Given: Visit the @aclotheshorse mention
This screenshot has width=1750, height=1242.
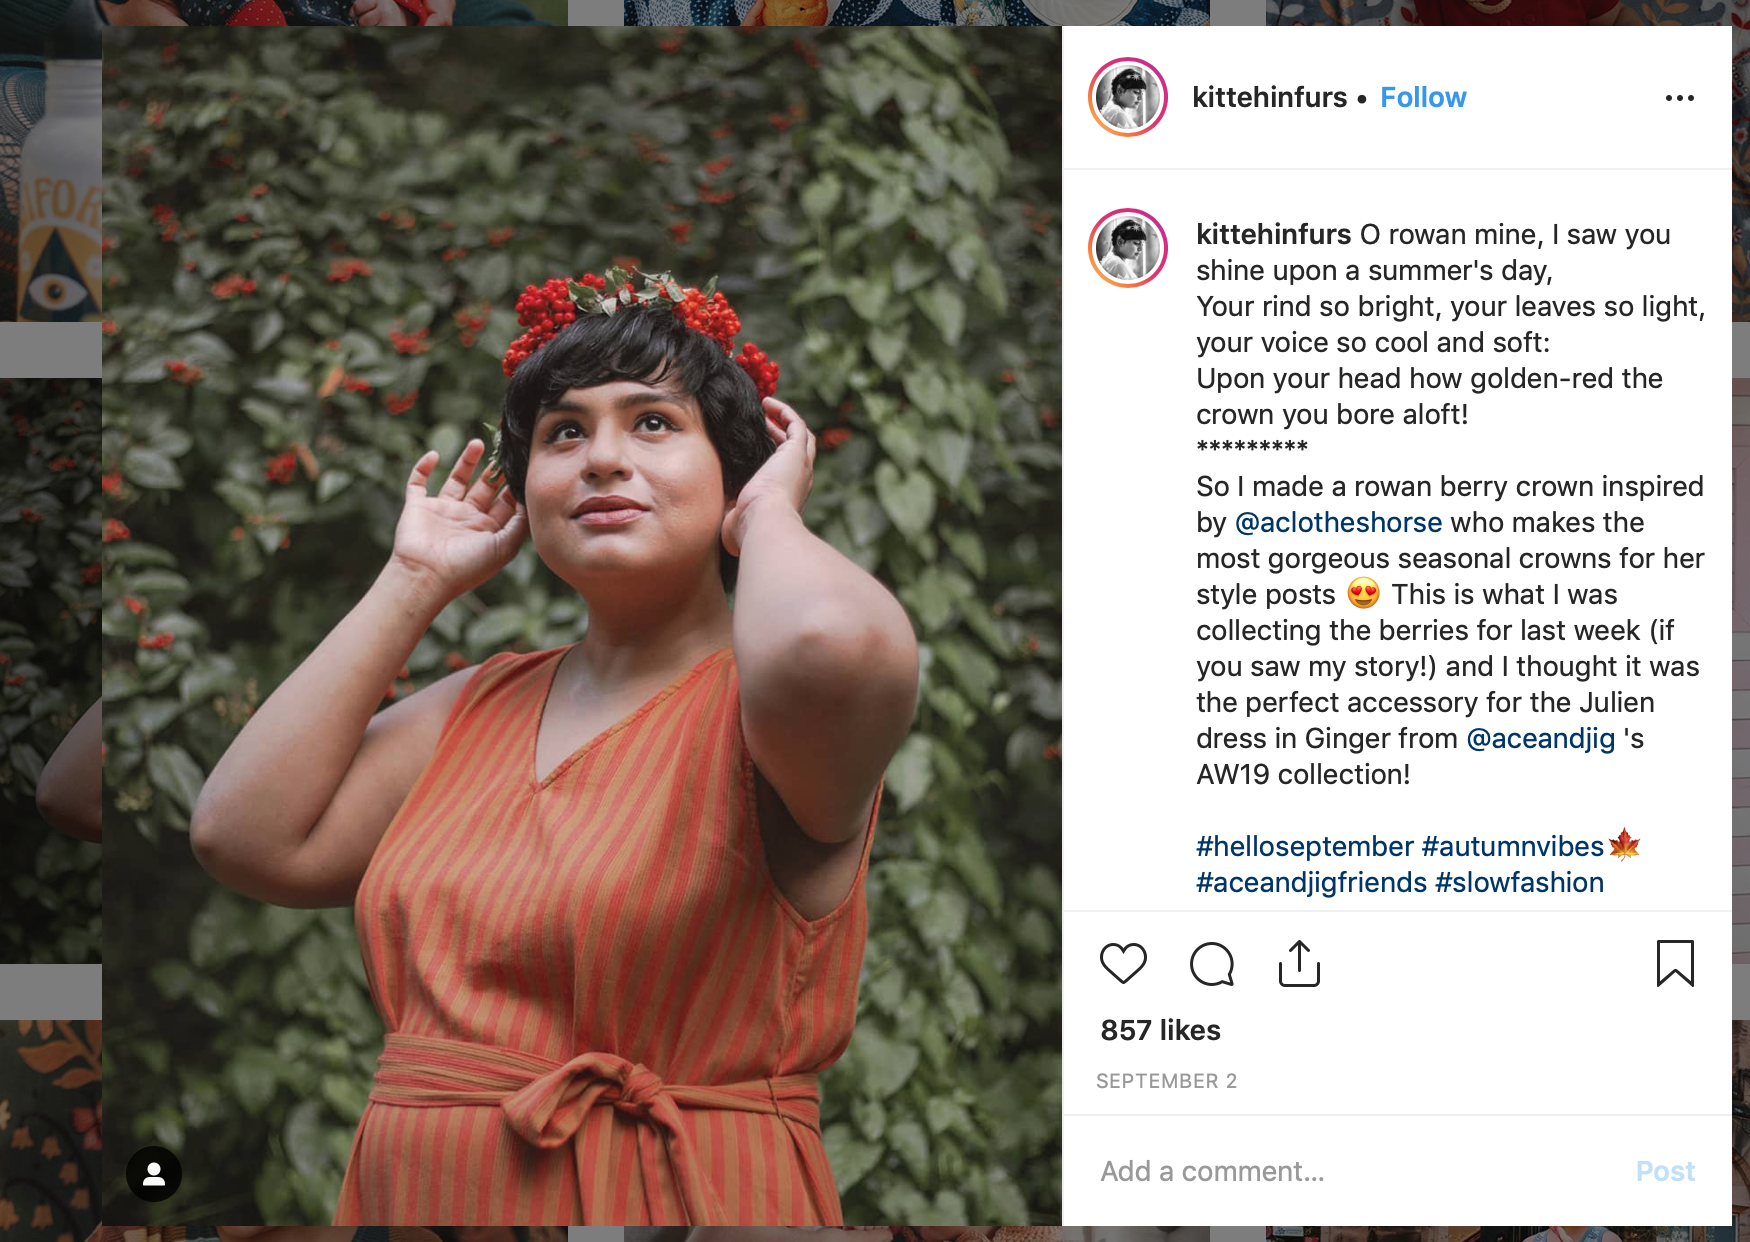Looking at the screenshot, I should click(x=1338, y=523).
